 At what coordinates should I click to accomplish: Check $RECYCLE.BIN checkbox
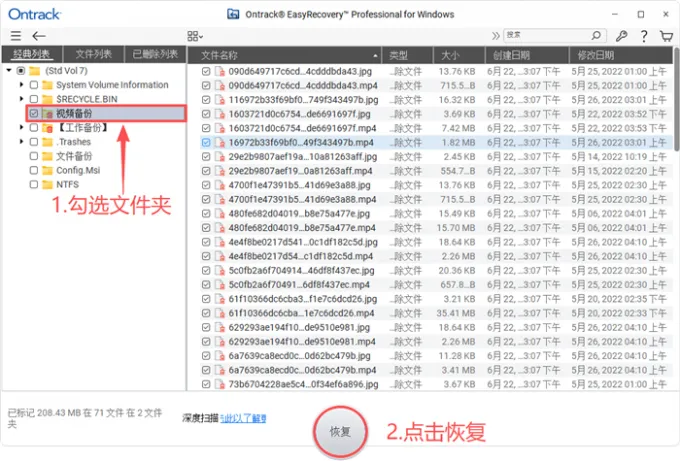coord(34,99)
